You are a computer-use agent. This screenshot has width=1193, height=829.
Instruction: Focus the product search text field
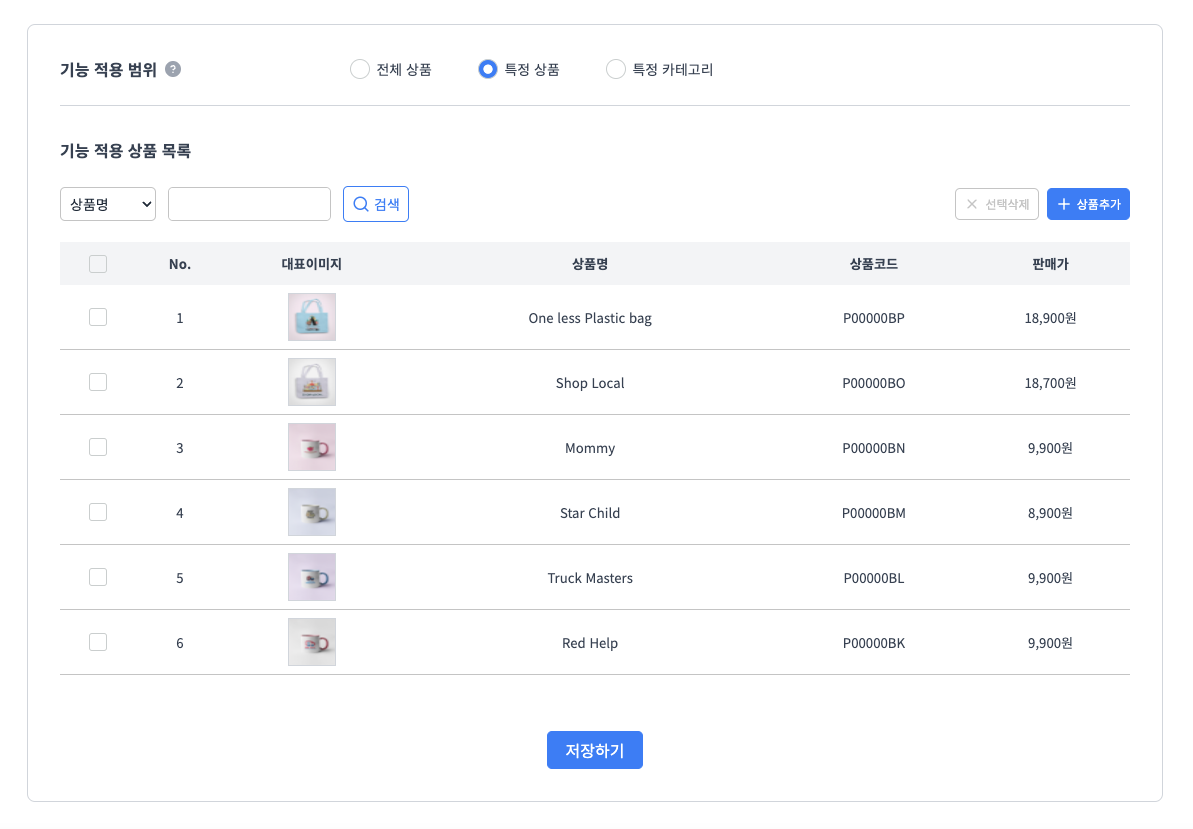pos(249,204)
